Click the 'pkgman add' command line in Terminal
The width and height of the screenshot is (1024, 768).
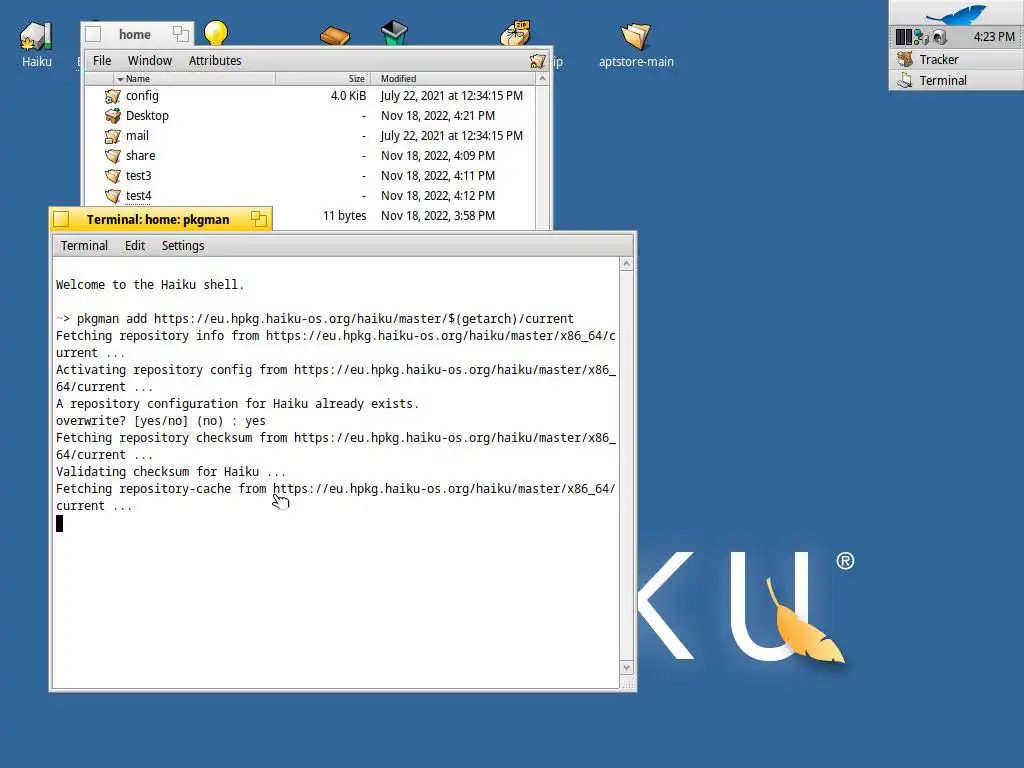pyautogui.click(x=315, y=319)
